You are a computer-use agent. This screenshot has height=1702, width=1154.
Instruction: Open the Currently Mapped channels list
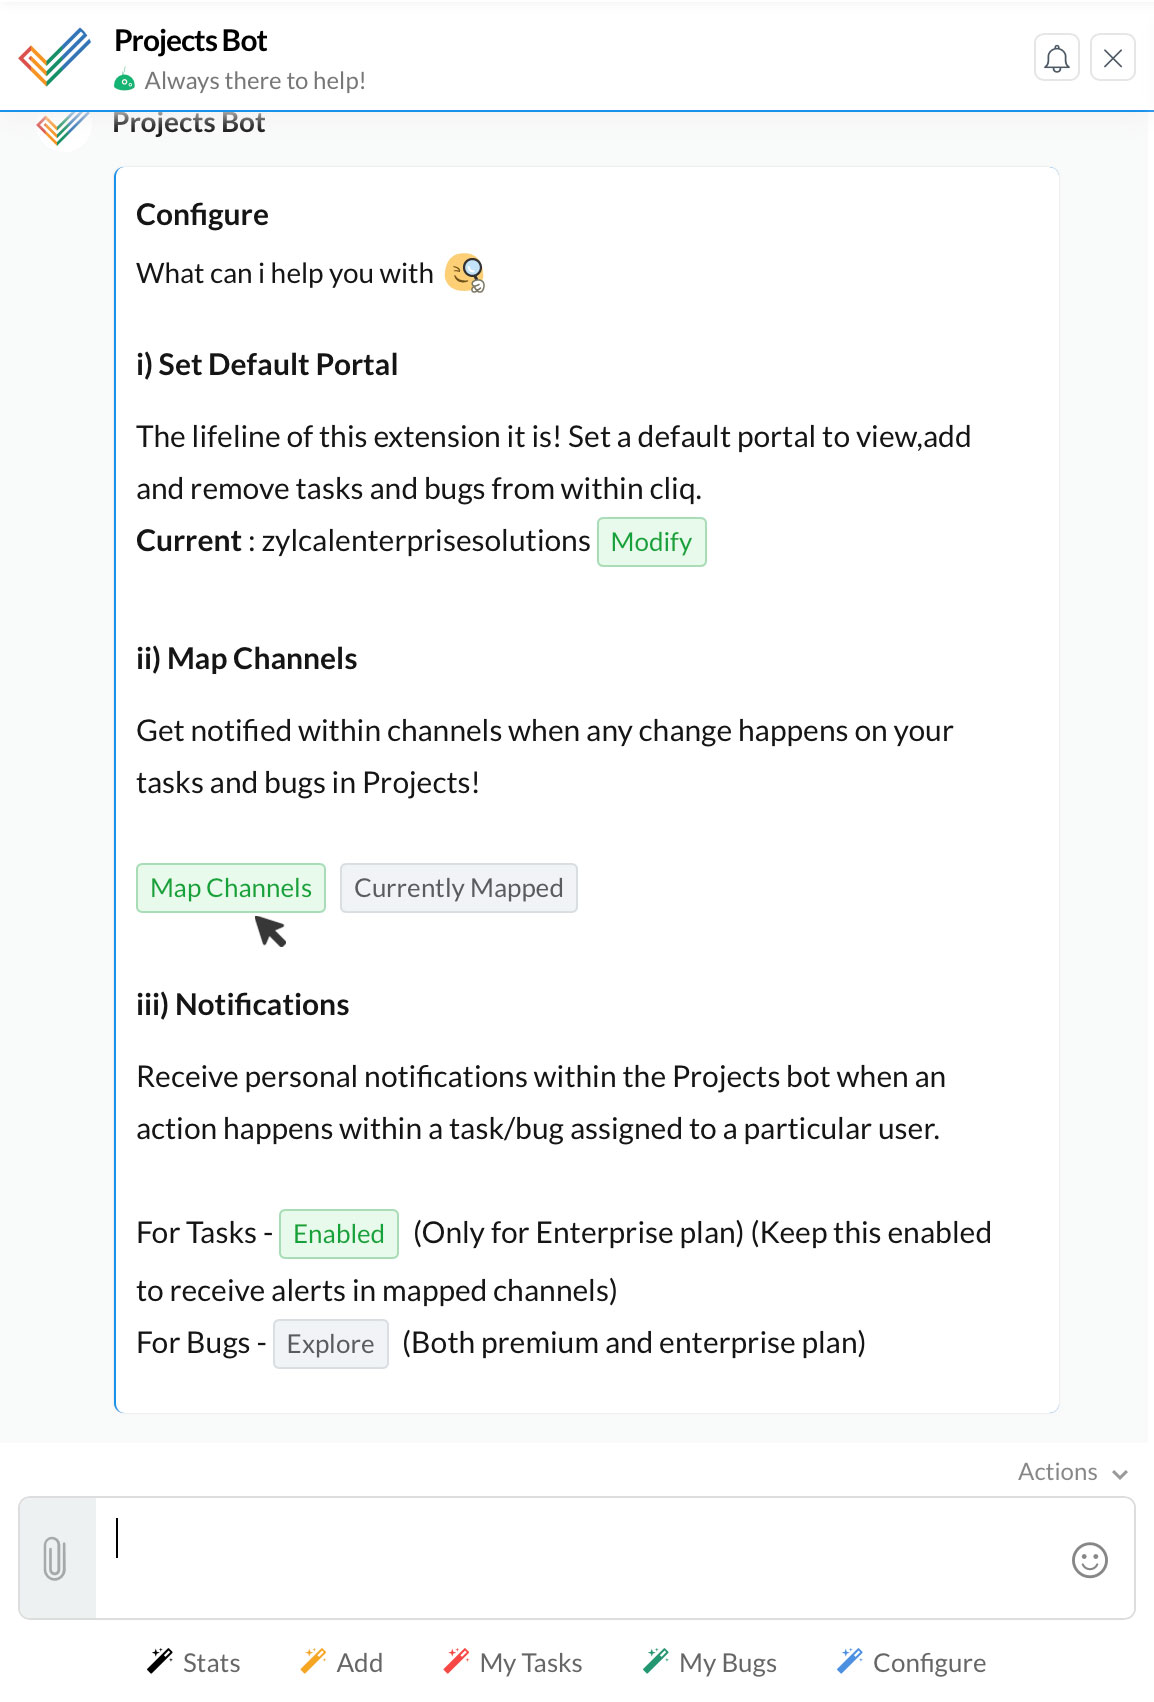(459, 888)
